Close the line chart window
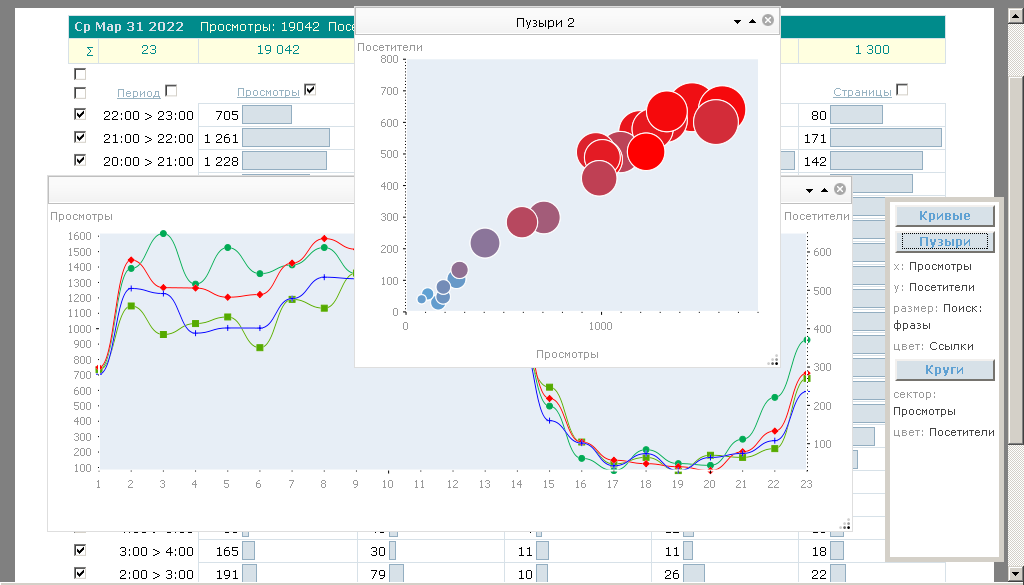The image size is (1024, 585). 840,189
